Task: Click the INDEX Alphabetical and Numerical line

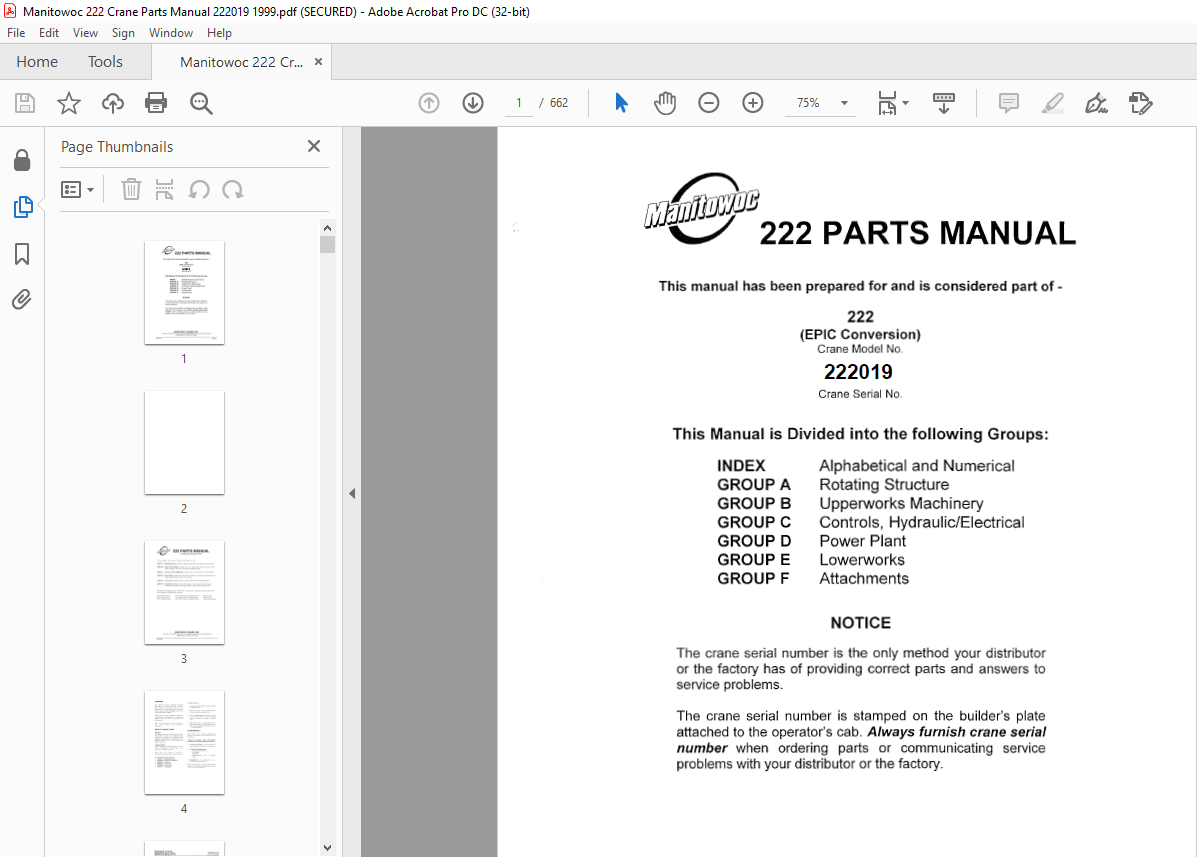Action: 866,466
